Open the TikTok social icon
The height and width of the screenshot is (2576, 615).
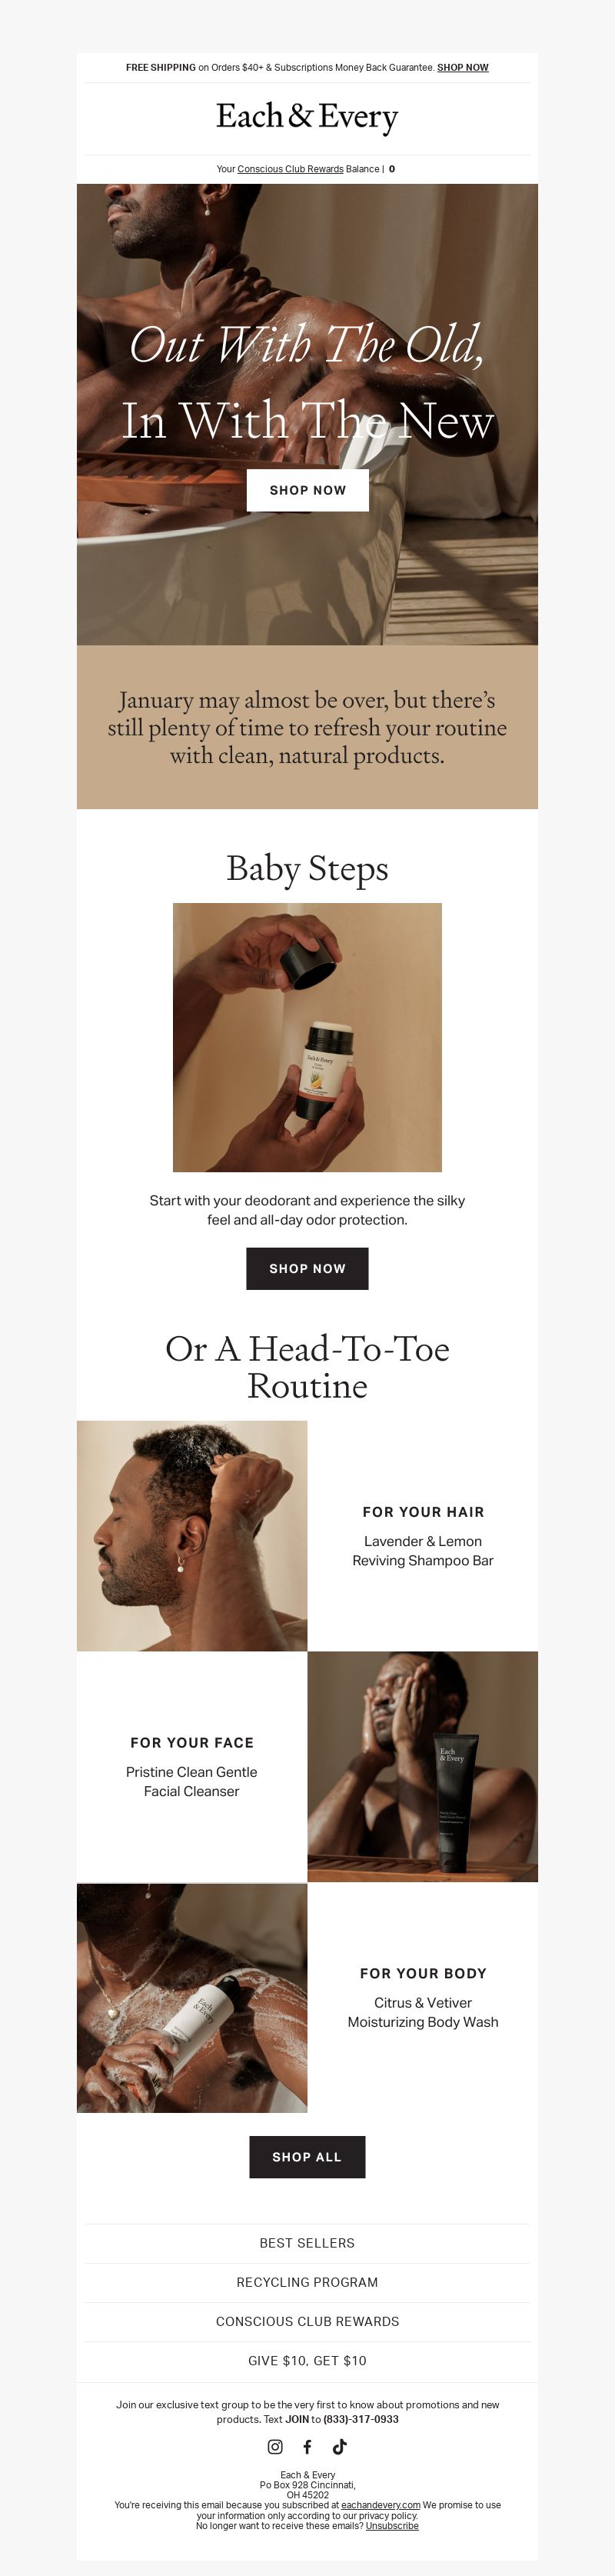tap(339, 2446)
